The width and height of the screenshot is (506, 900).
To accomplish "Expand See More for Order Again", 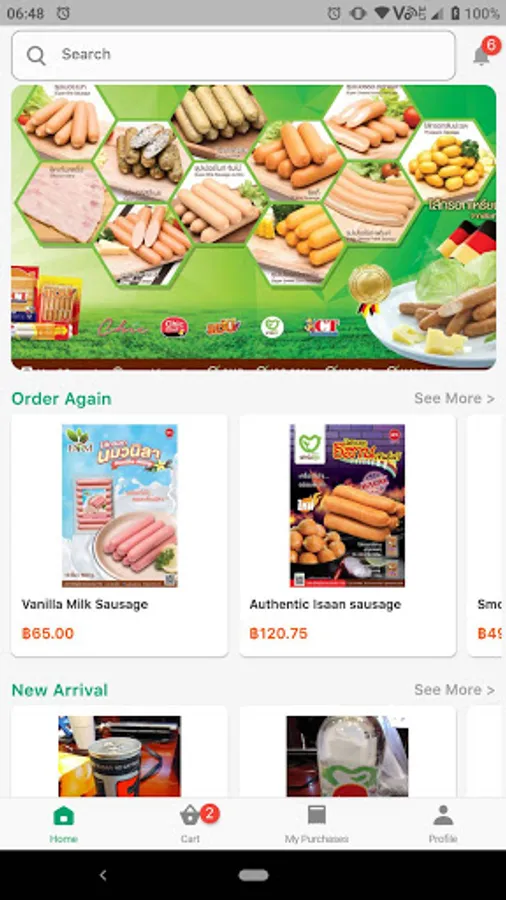I will pos(454,398).
